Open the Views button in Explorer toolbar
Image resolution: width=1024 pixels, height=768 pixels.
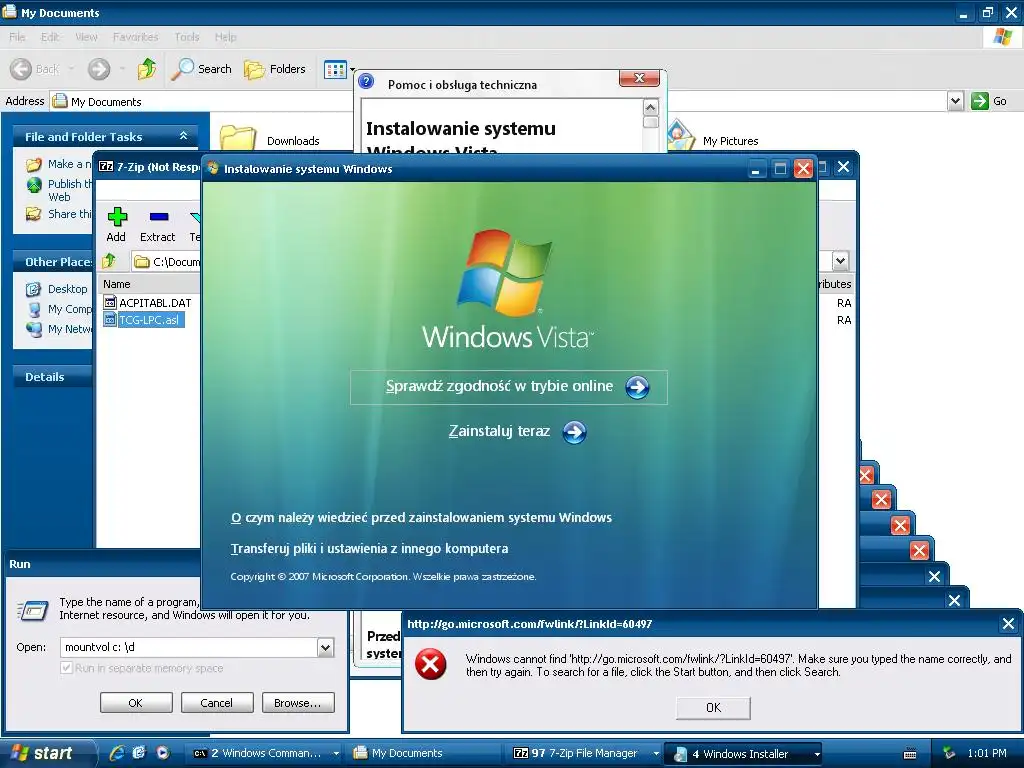(336, 69)
